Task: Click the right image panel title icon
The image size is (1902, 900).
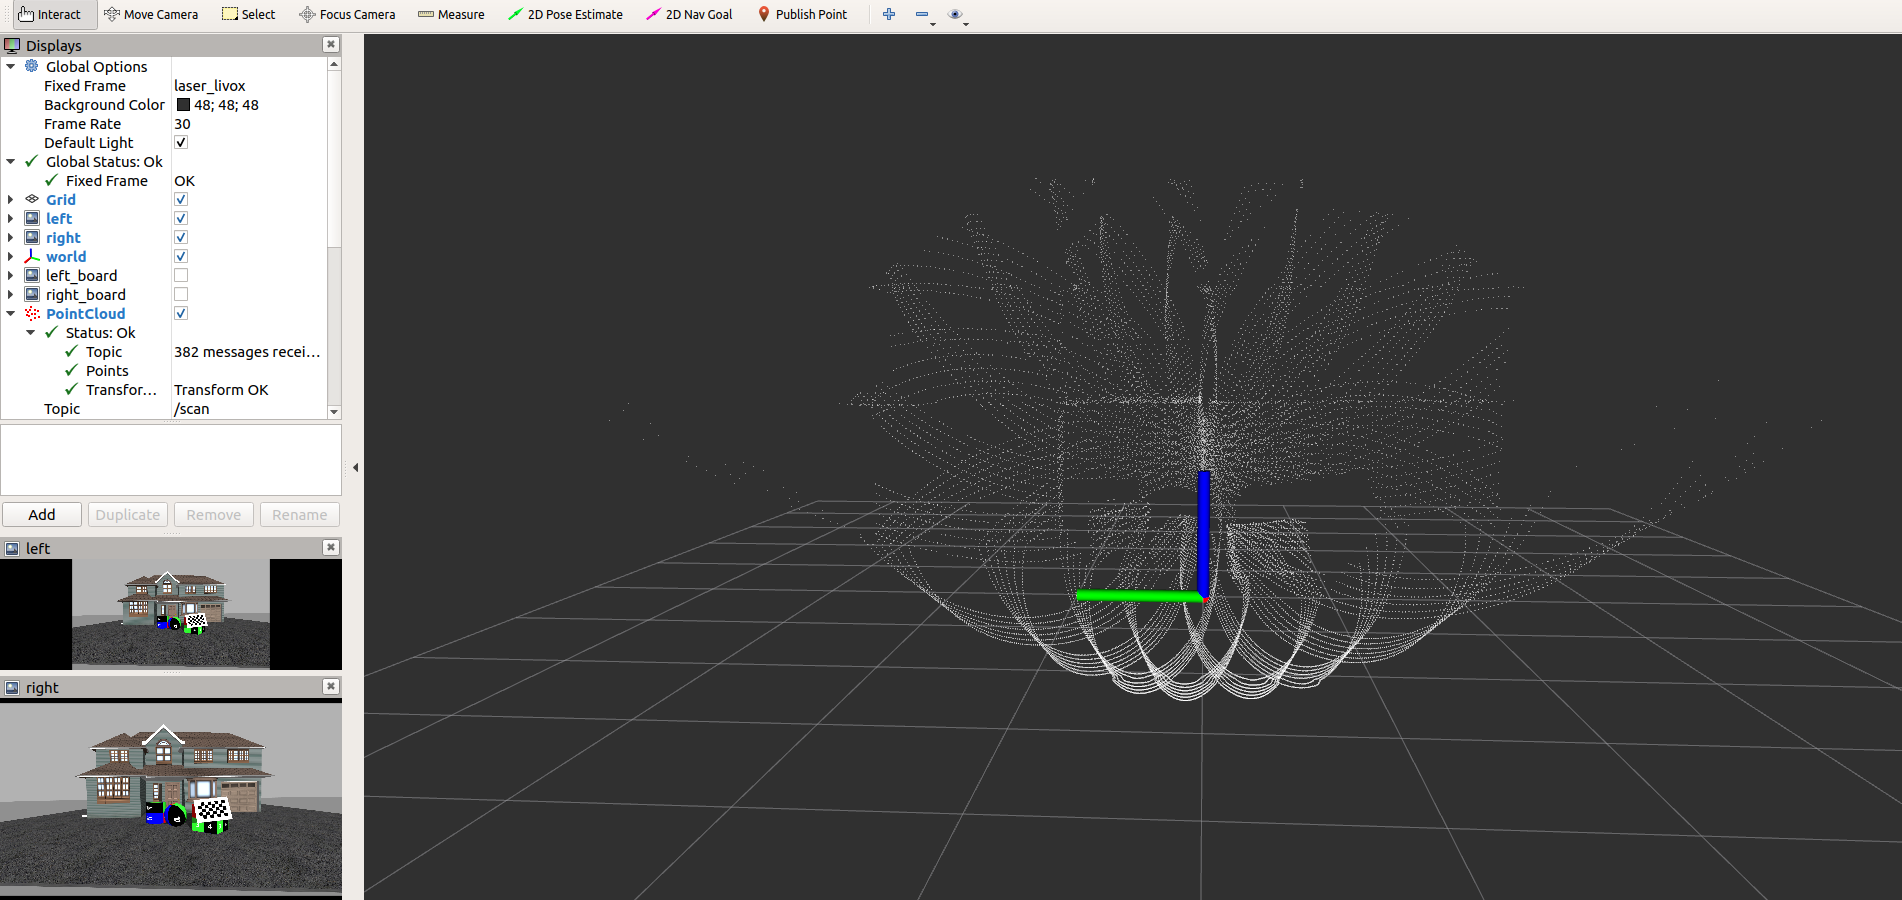Action: tap(12, 687)
